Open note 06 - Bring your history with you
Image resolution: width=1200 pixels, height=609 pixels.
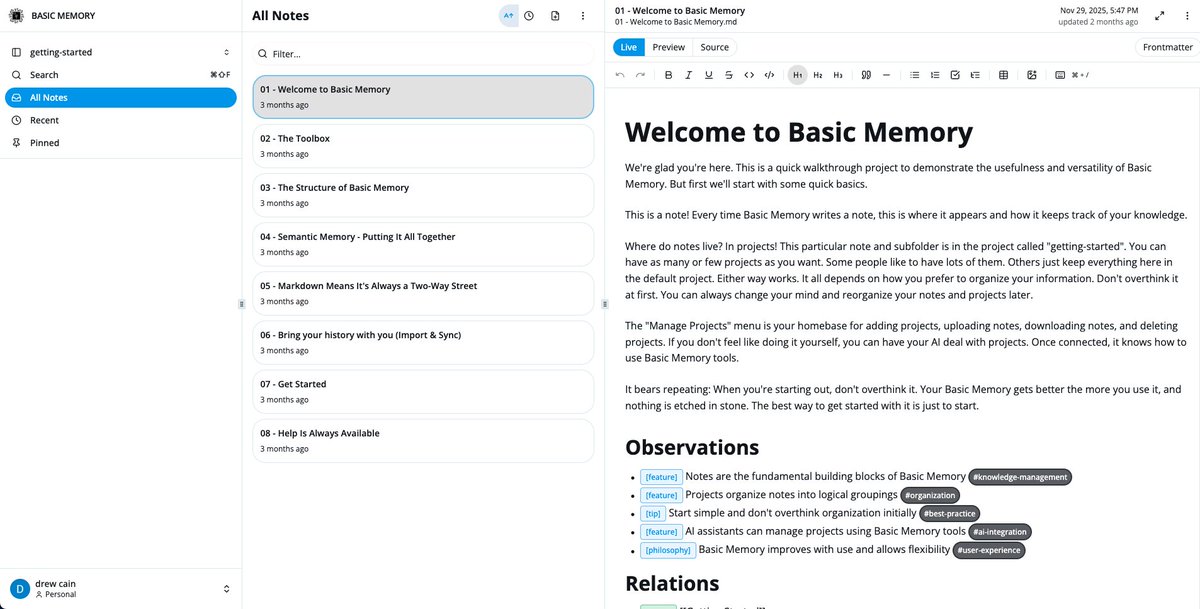coord(423,342)
